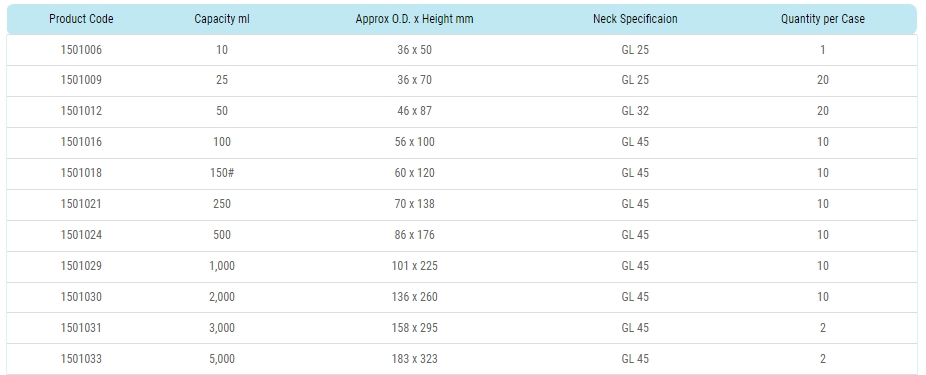Click the Product Code column header
Screen dimensions: 926x375
(81, 19)
